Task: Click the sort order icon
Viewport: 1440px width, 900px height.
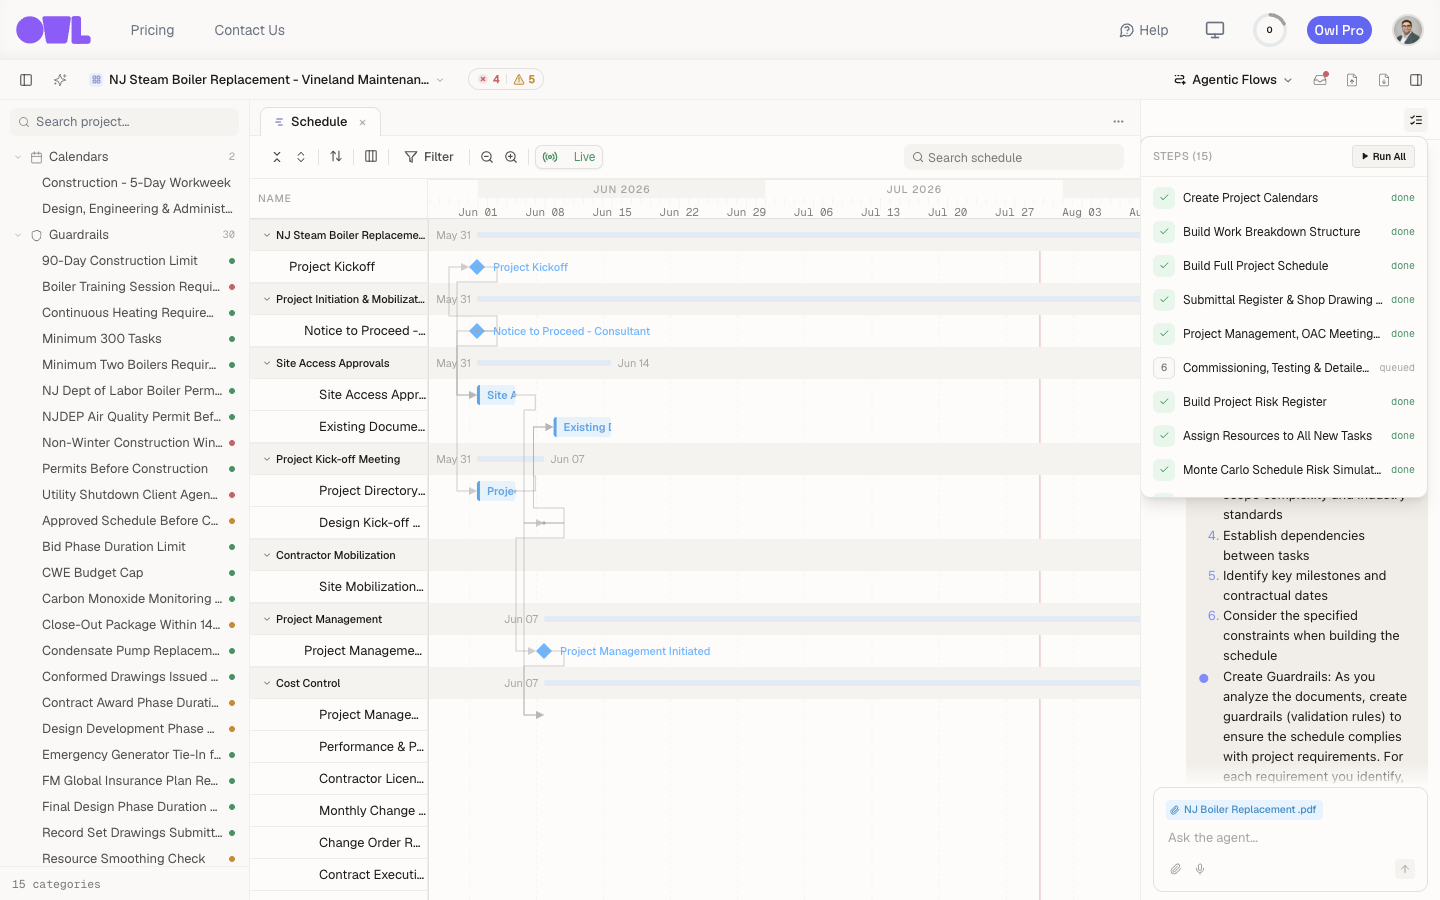Action: point(336,156)
